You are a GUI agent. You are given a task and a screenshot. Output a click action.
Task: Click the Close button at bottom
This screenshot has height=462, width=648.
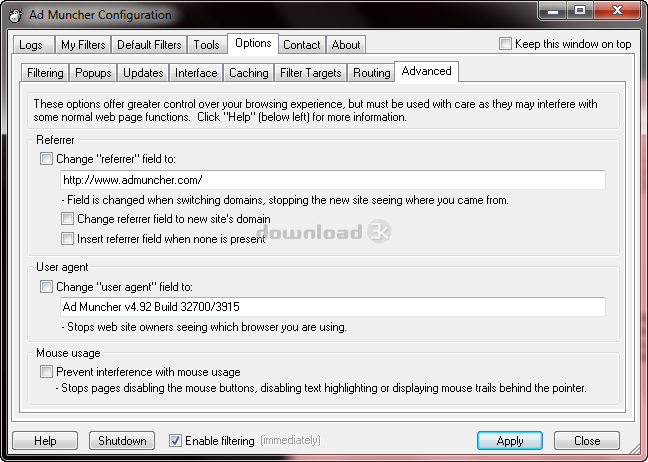click(587, 441)
